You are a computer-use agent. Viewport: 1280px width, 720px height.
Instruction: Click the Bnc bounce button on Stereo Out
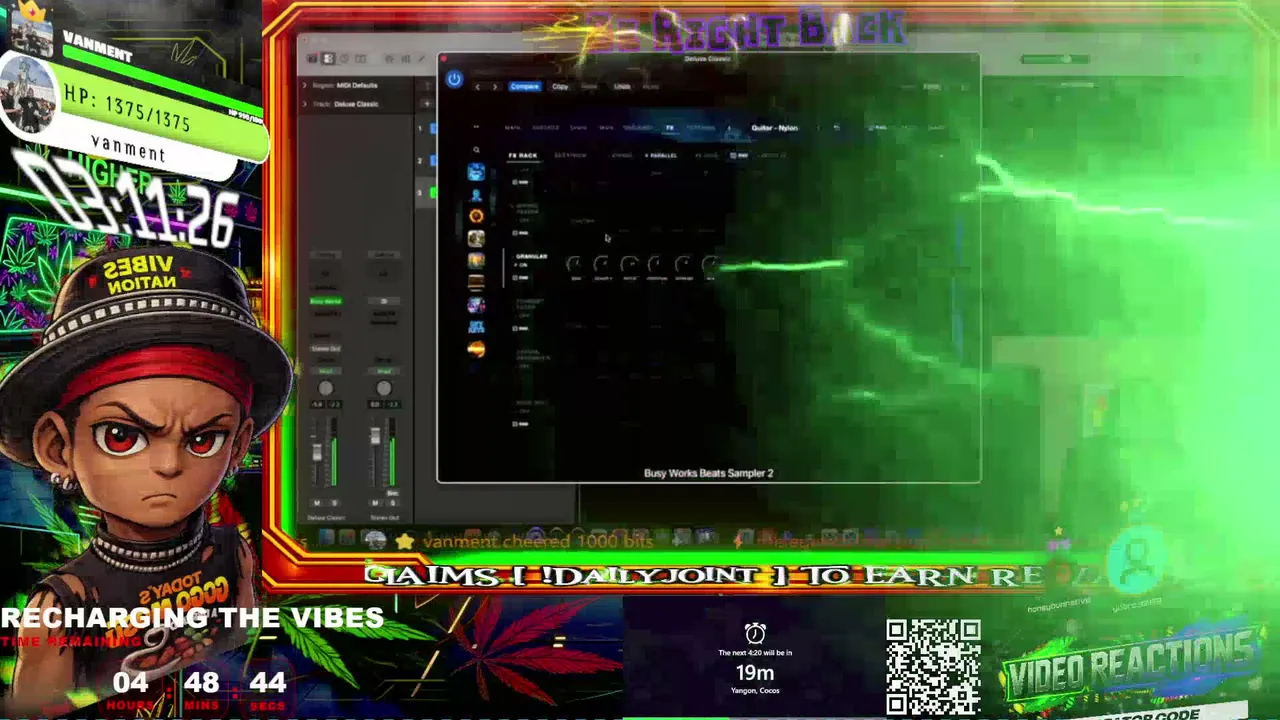click(393, 493)
